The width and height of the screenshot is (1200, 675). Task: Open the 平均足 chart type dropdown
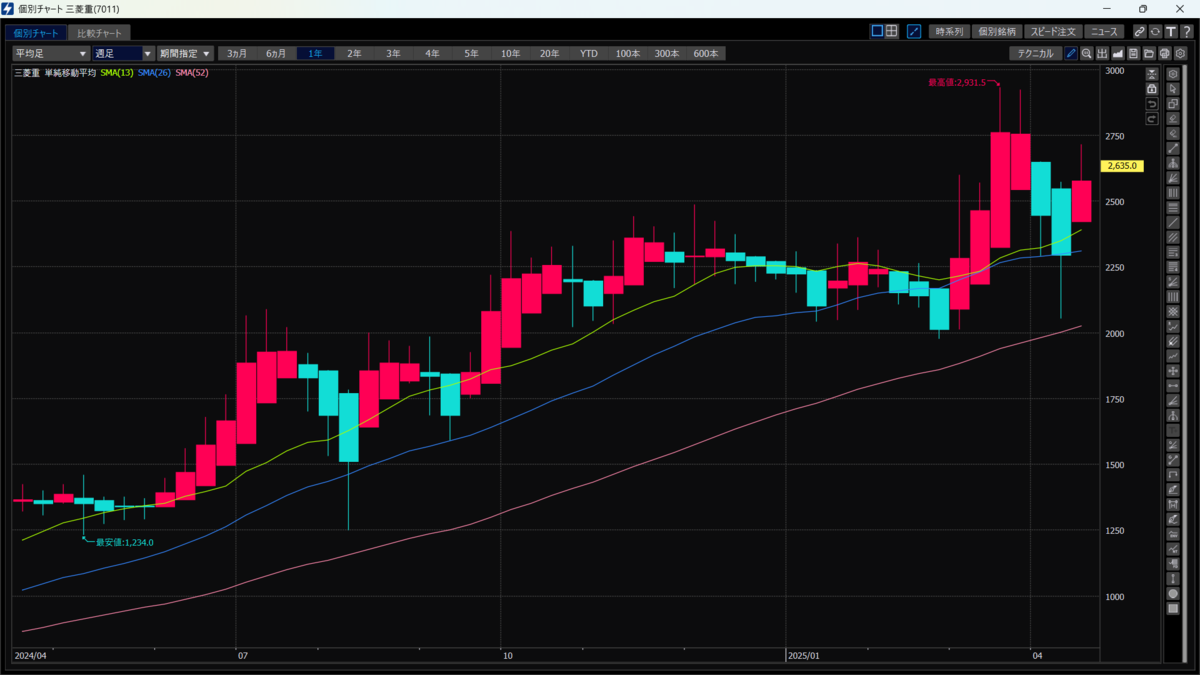(50, 53)
